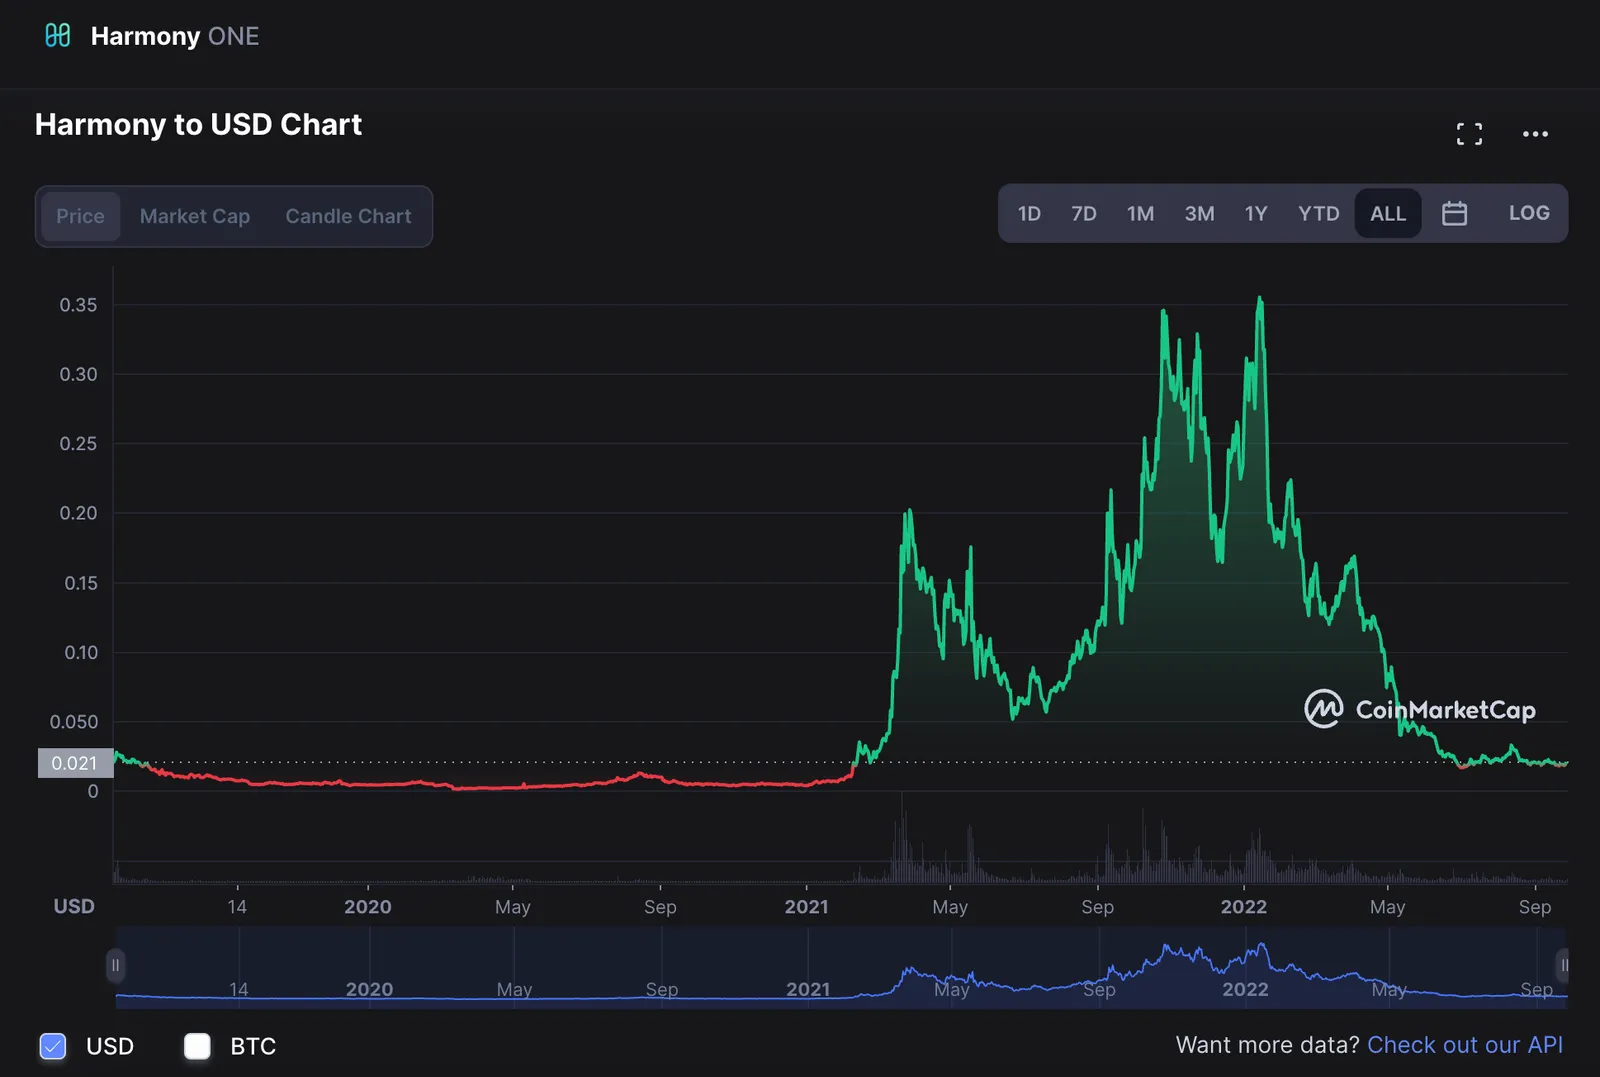The image size is (1600, 1077).
Task: Select the ALL time range
Action: [x=1388, y=213]
